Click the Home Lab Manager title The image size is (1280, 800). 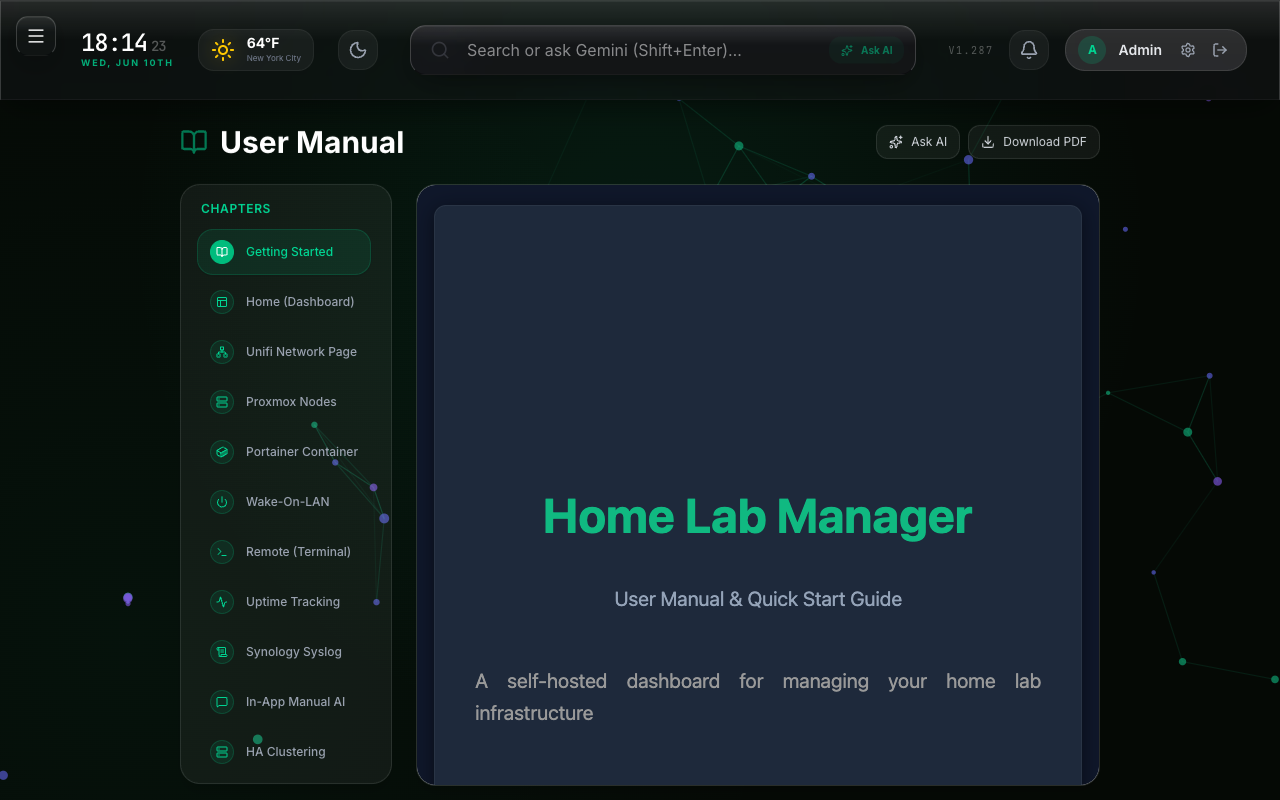(x=758, y=516)
